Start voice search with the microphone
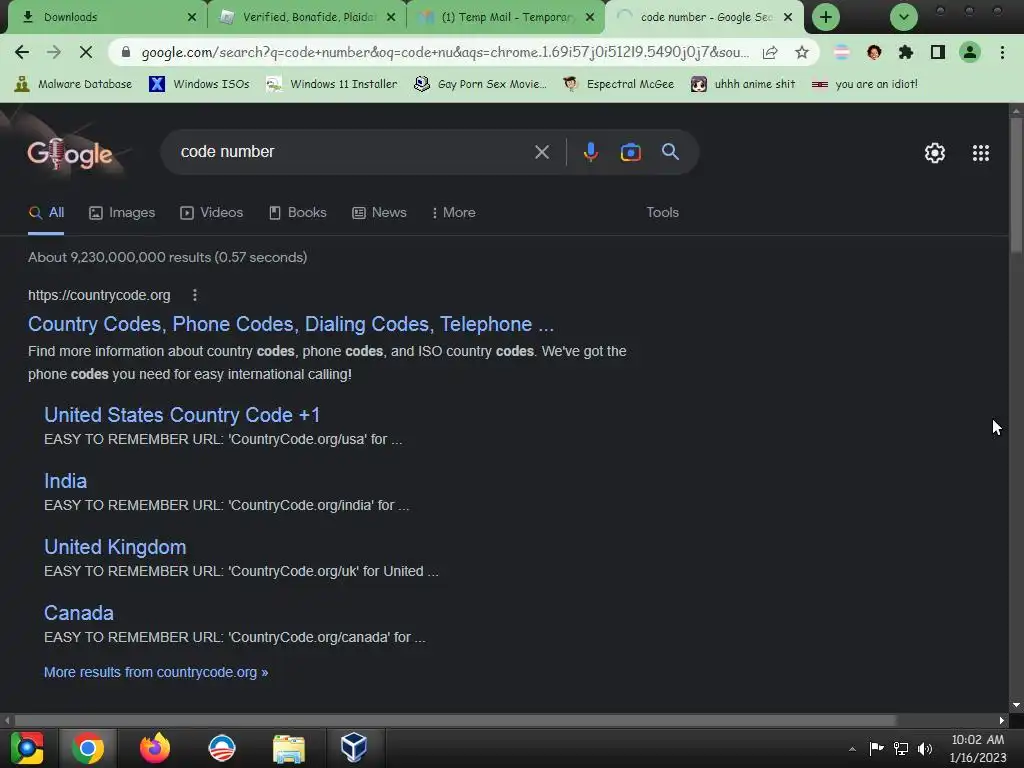This screenshot has height=768, width=1024. pos(590,152)
